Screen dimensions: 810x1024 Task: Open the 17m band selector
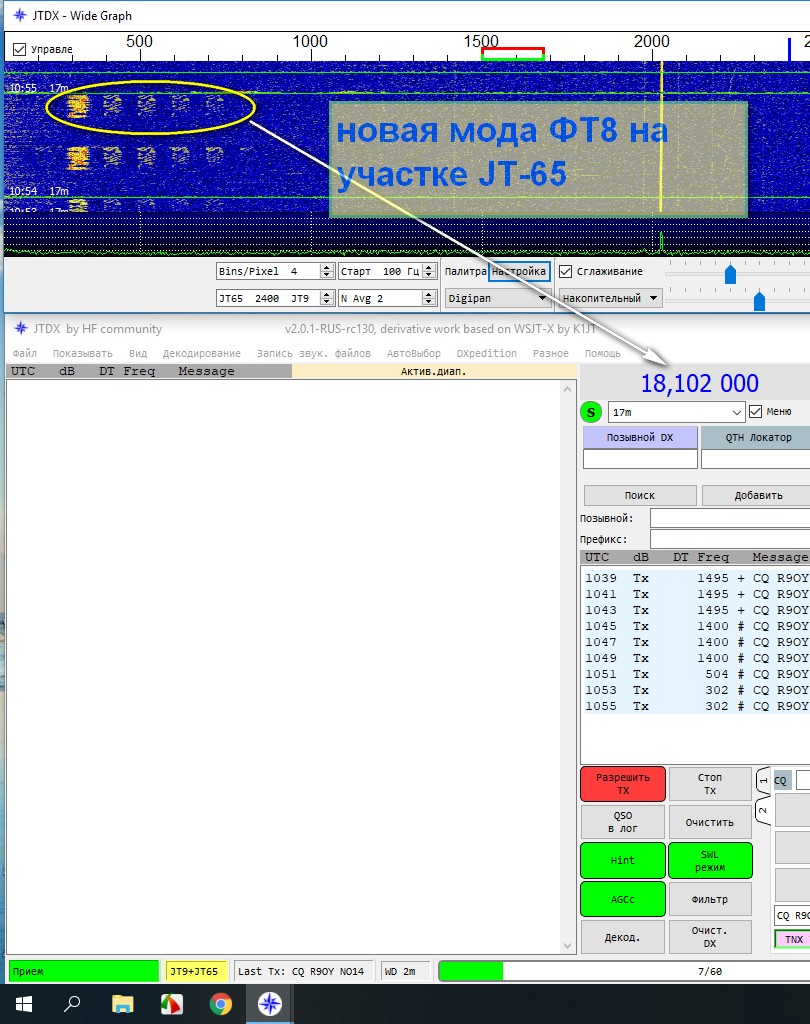tap(675, 412)
